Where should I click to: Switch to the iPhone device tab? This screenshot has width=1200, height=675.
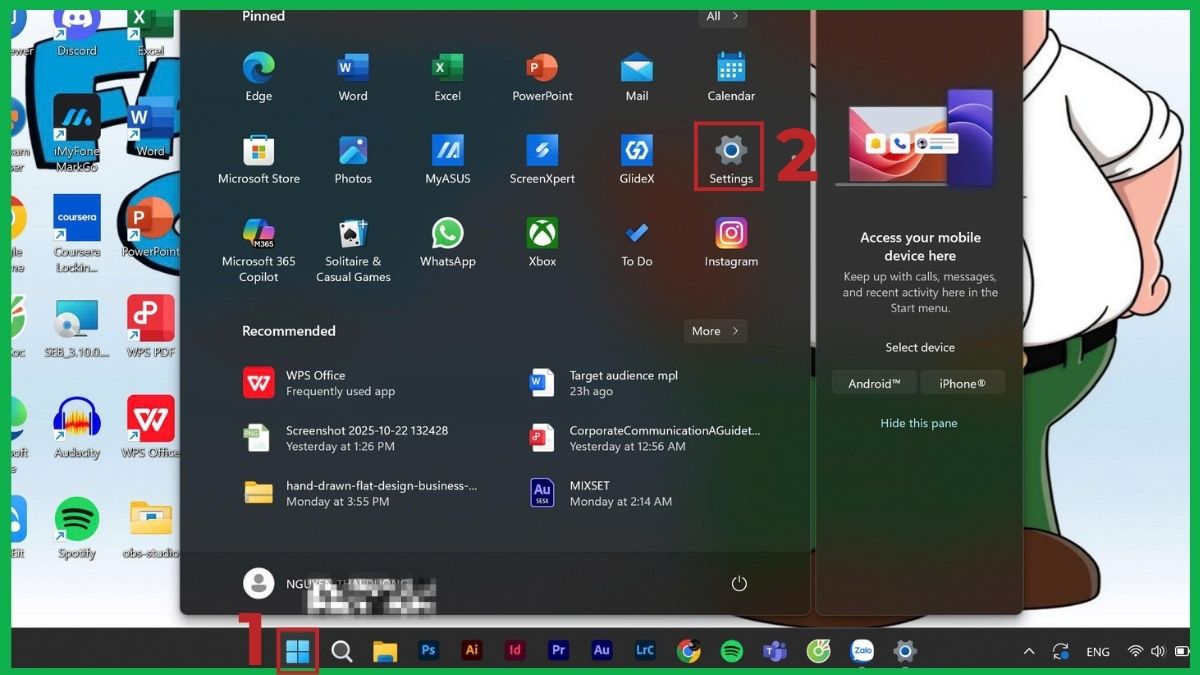pos(962,382)
